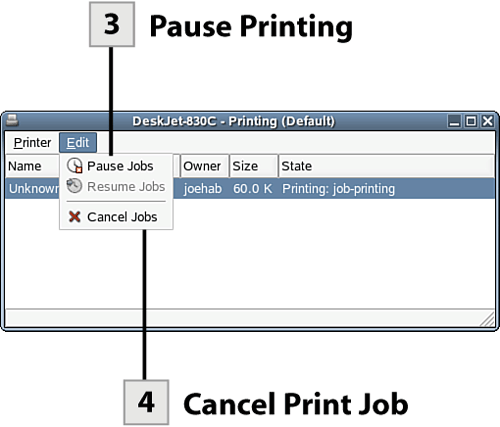Click the Resume Jobs icon
This screenshot has width=500, height=427.
(74, 186)
